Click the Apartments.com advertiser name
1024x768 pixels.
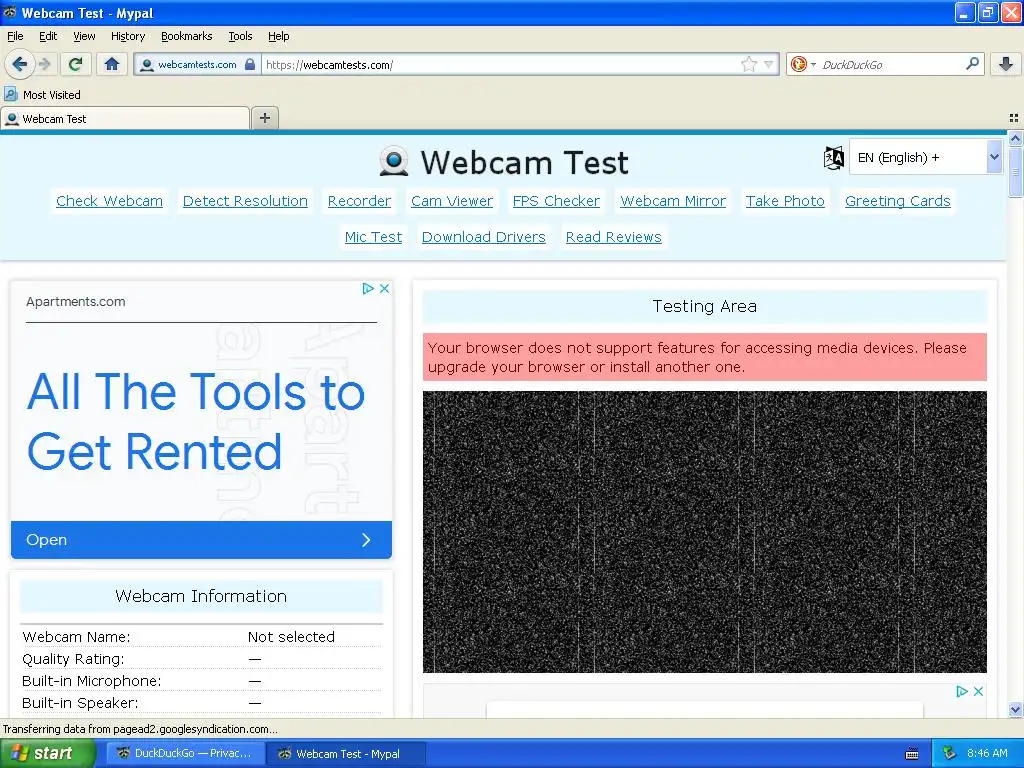tap(76, 302)
